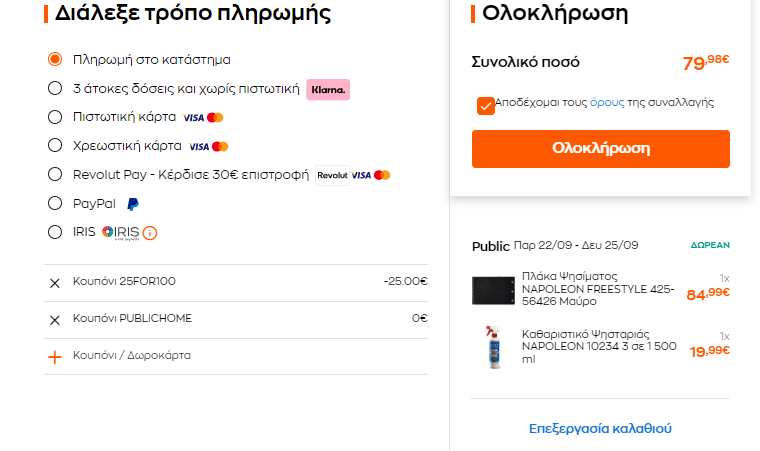Choose Πιστωτική κάρτα payment radio
Viewport: 760px width, 451px height.
coord(55,117)
